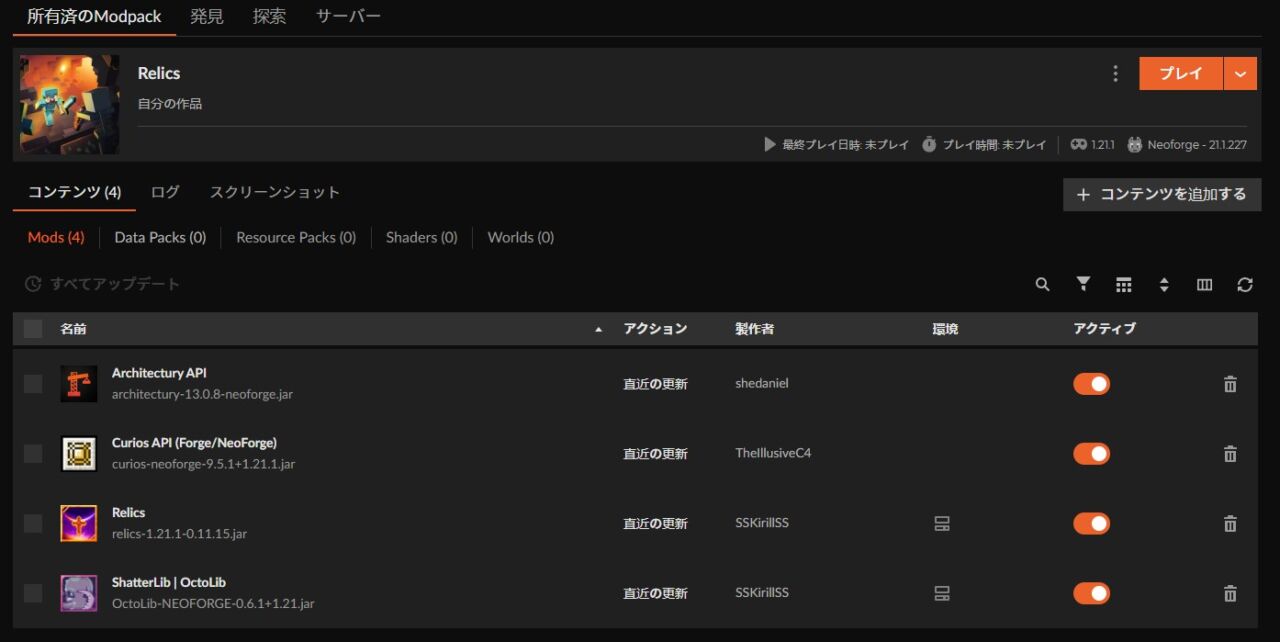1280x642 pixels.
Task: Open the Play button dropdown arrow
Action: coord(1240,73)
